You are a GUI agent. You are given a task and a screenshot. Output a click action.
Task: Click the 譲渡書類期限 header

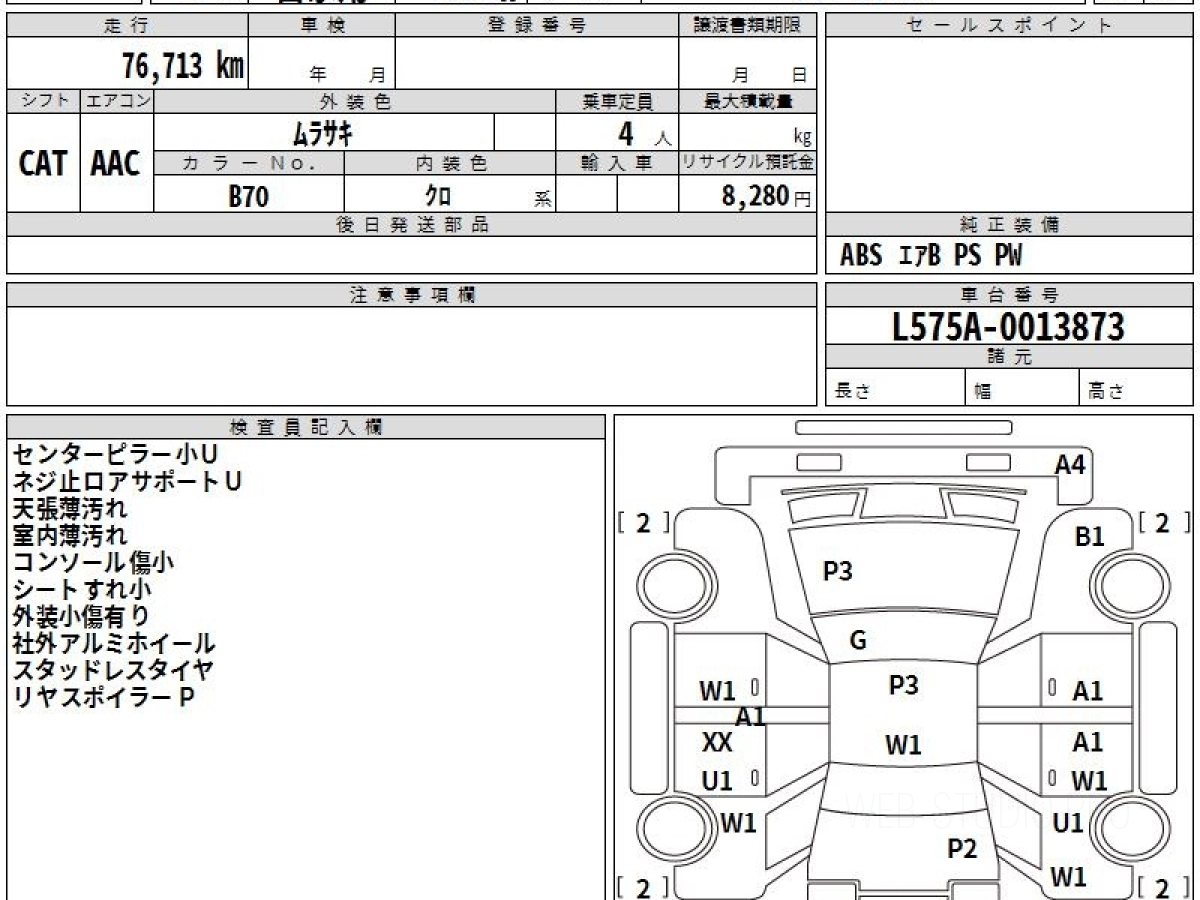pos(747,26)
